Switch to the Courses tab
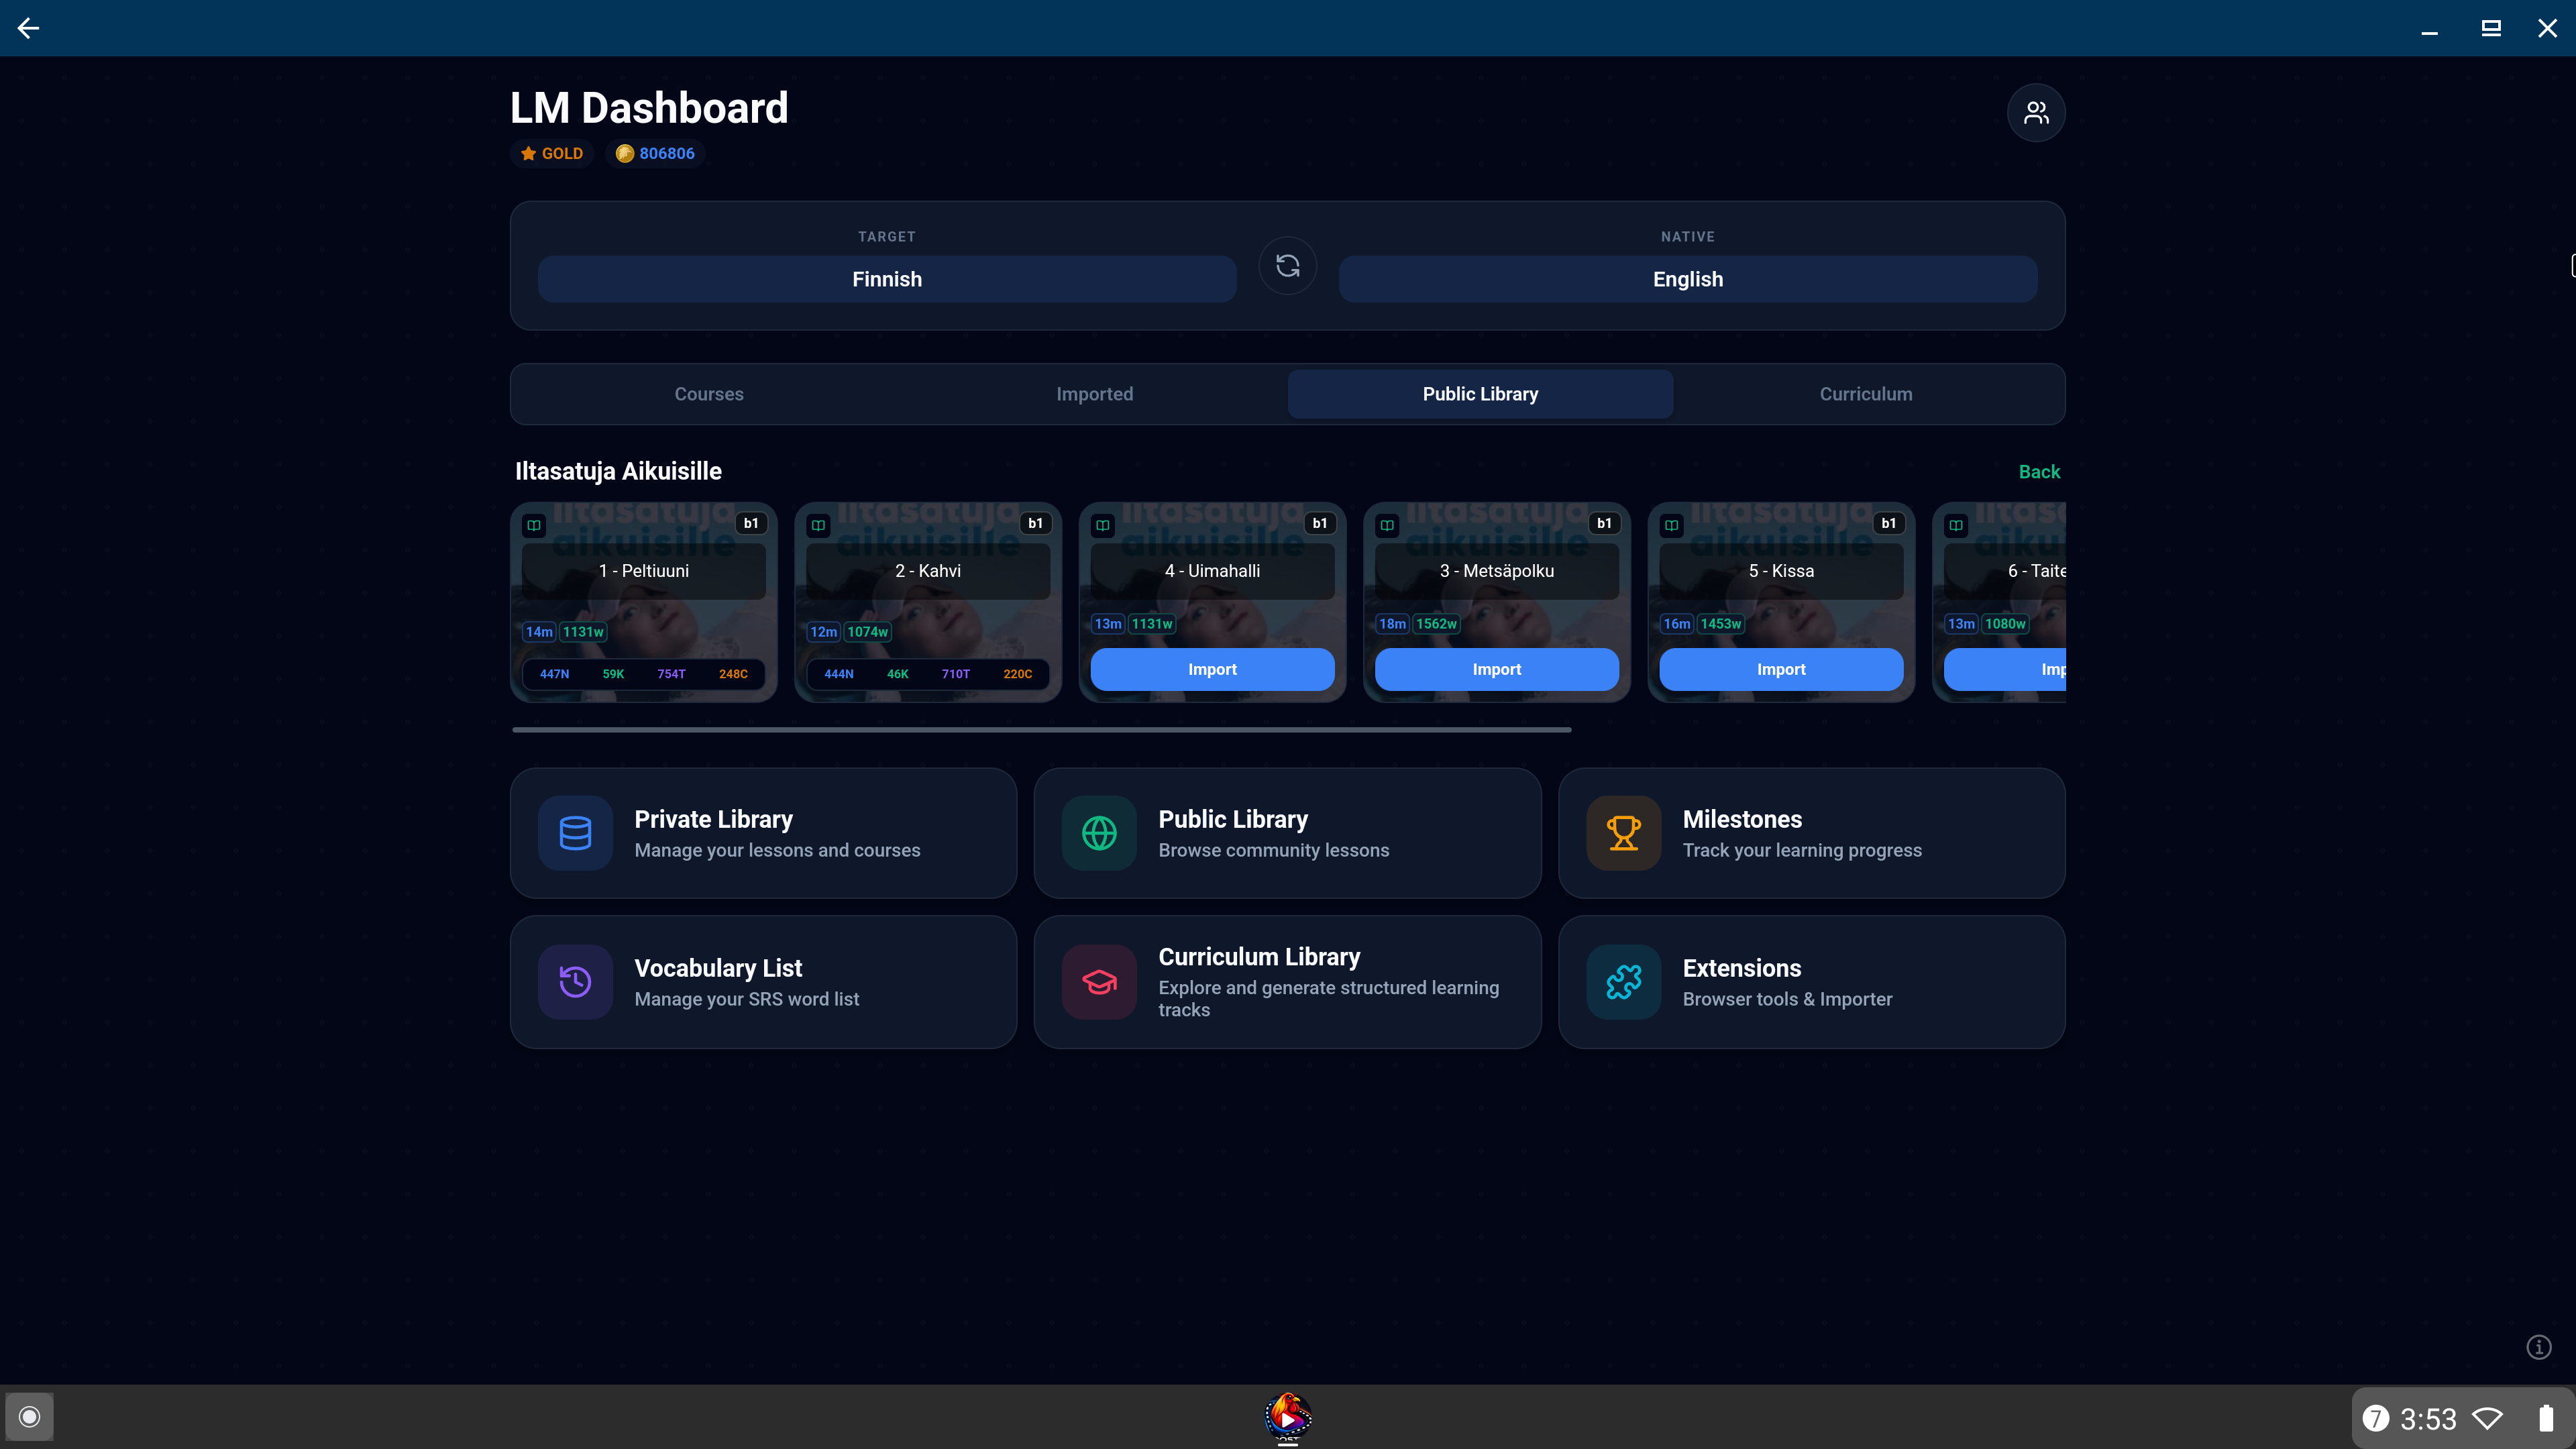This screenshot has width=2576, height=1449. pyautogui.click(x=708, y=394)
